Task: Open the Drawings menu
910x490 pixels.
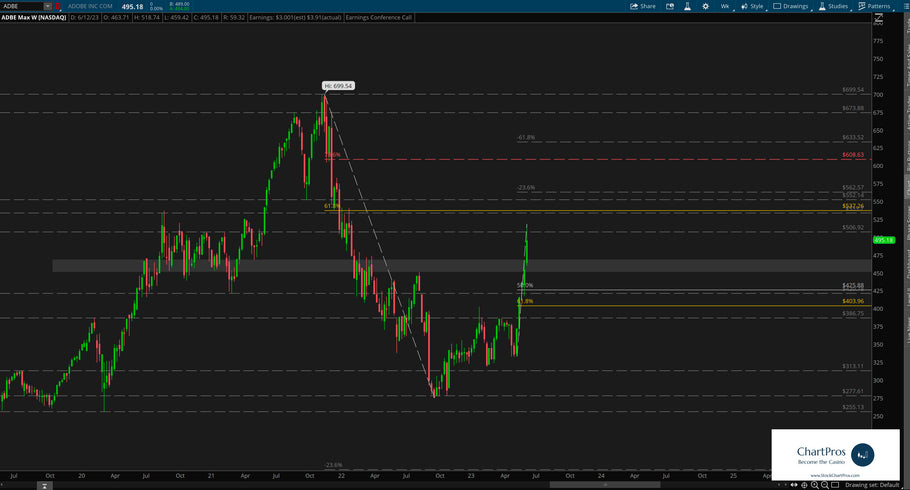Action: (x=791, y=6)
